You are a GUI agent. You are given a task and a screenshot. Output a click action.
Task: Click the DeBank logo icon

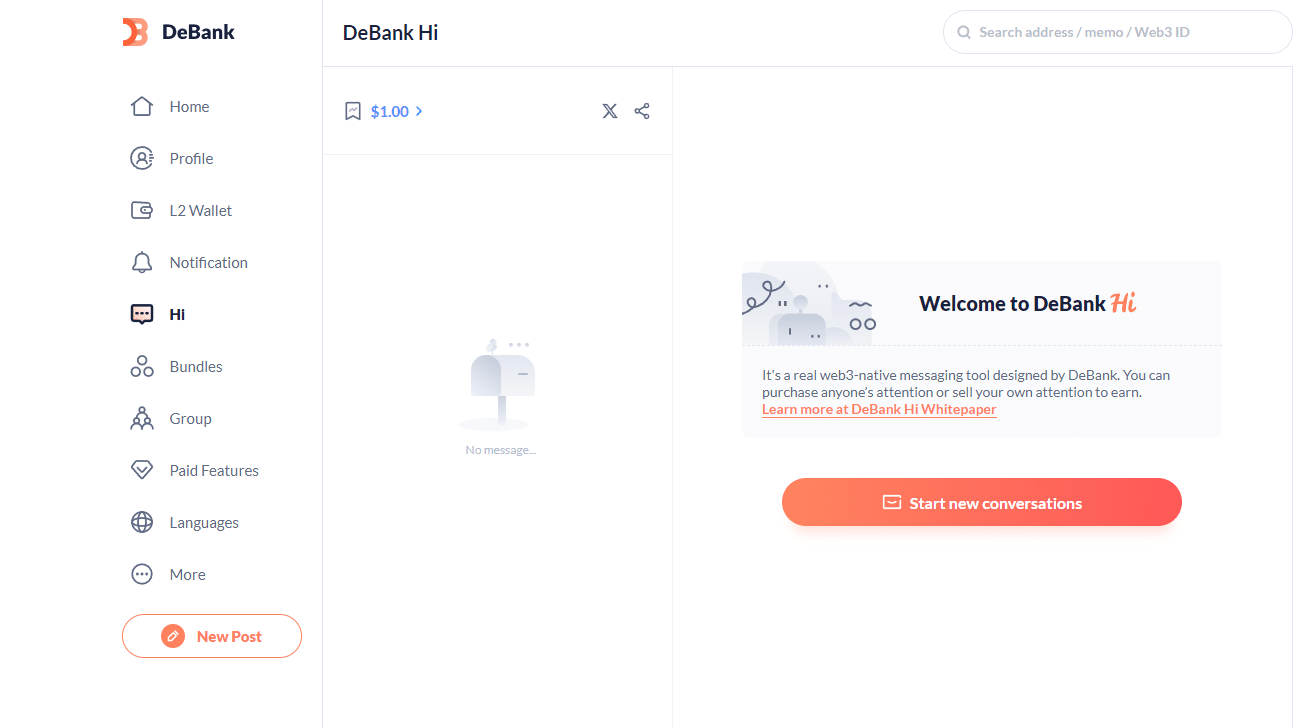click(x=135, y=32)
